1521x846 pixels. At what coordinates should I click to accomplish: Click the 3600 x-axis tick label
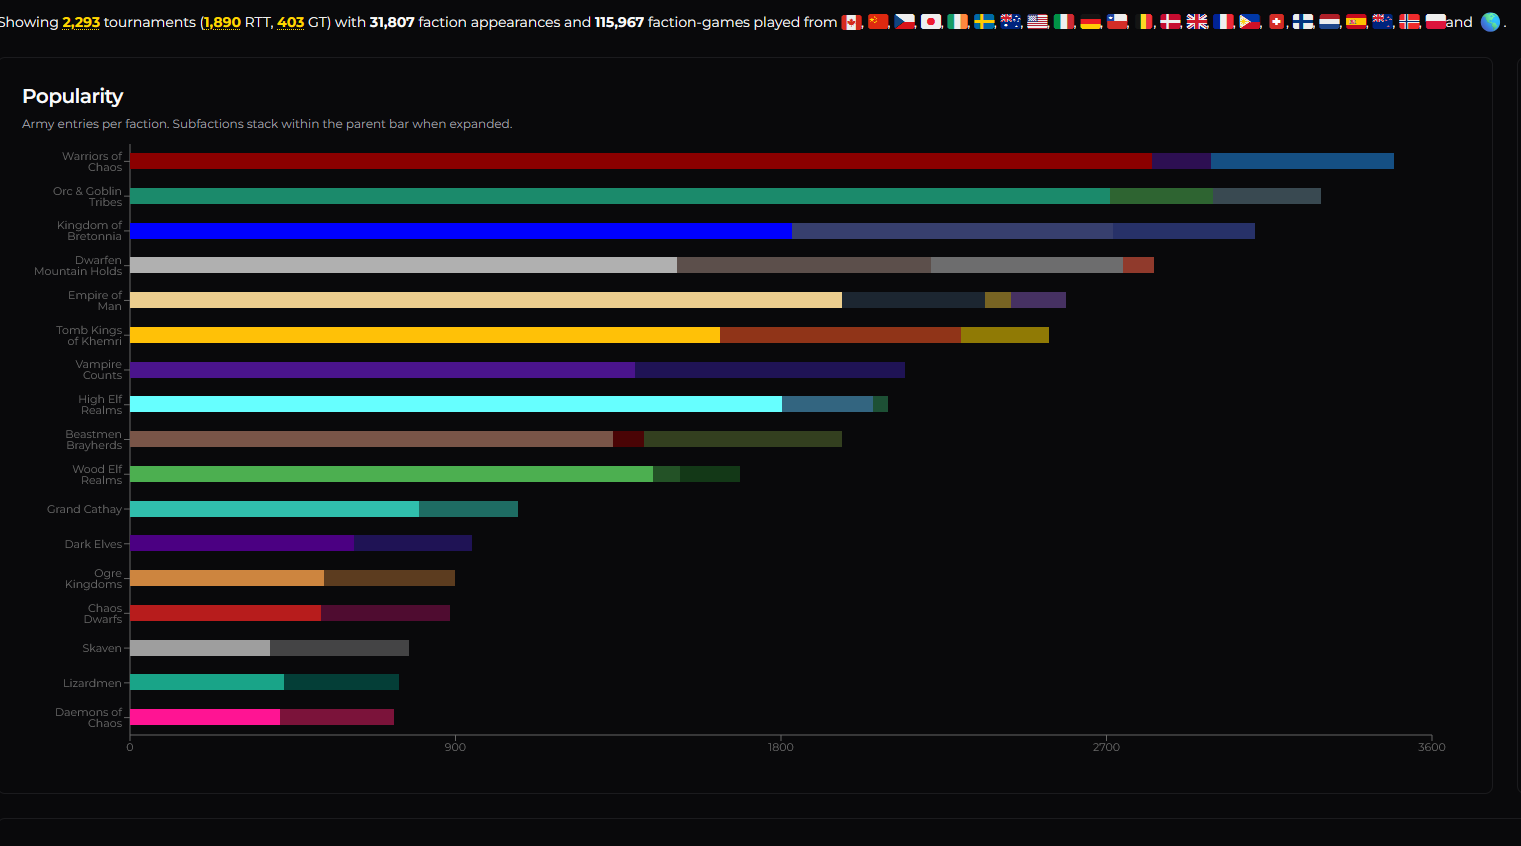[x=1432, y=747]
